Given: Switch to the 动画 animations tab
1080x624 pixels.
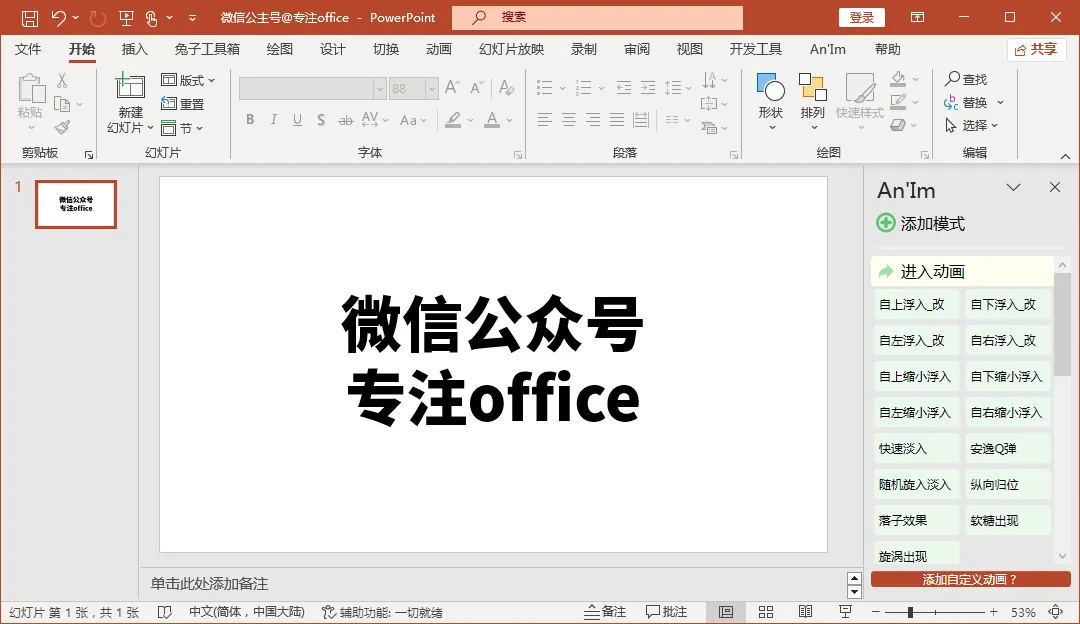Looking at the screenshot, I should point(439,49).
